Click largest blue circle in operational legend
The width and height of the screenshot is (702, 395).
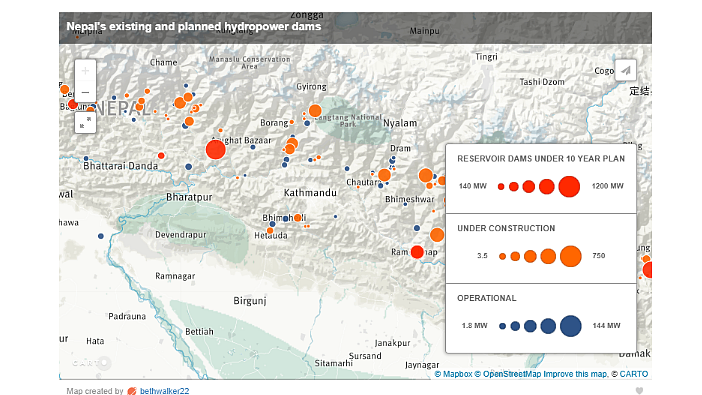pyautogui.click(x=570, y=326)
